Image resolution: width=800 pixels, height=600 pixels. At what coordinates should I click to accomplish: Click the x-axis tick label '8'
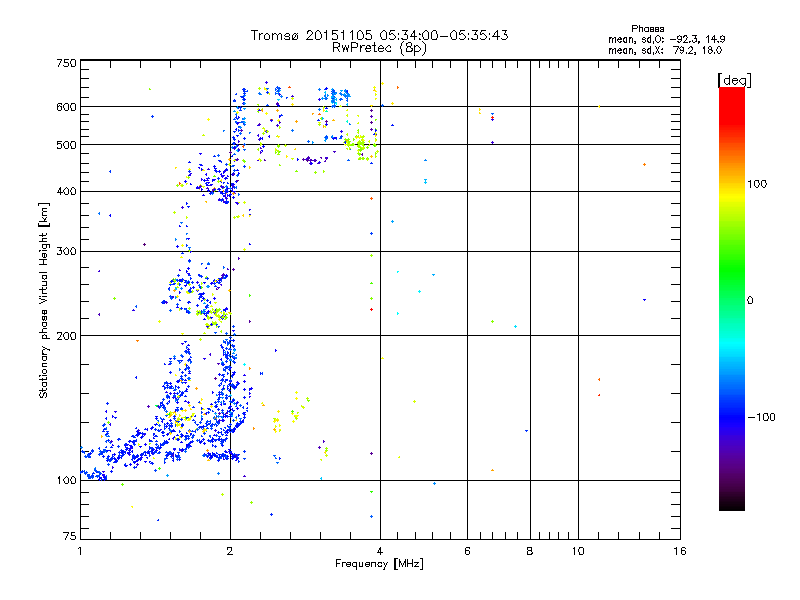tap(530, 551)
